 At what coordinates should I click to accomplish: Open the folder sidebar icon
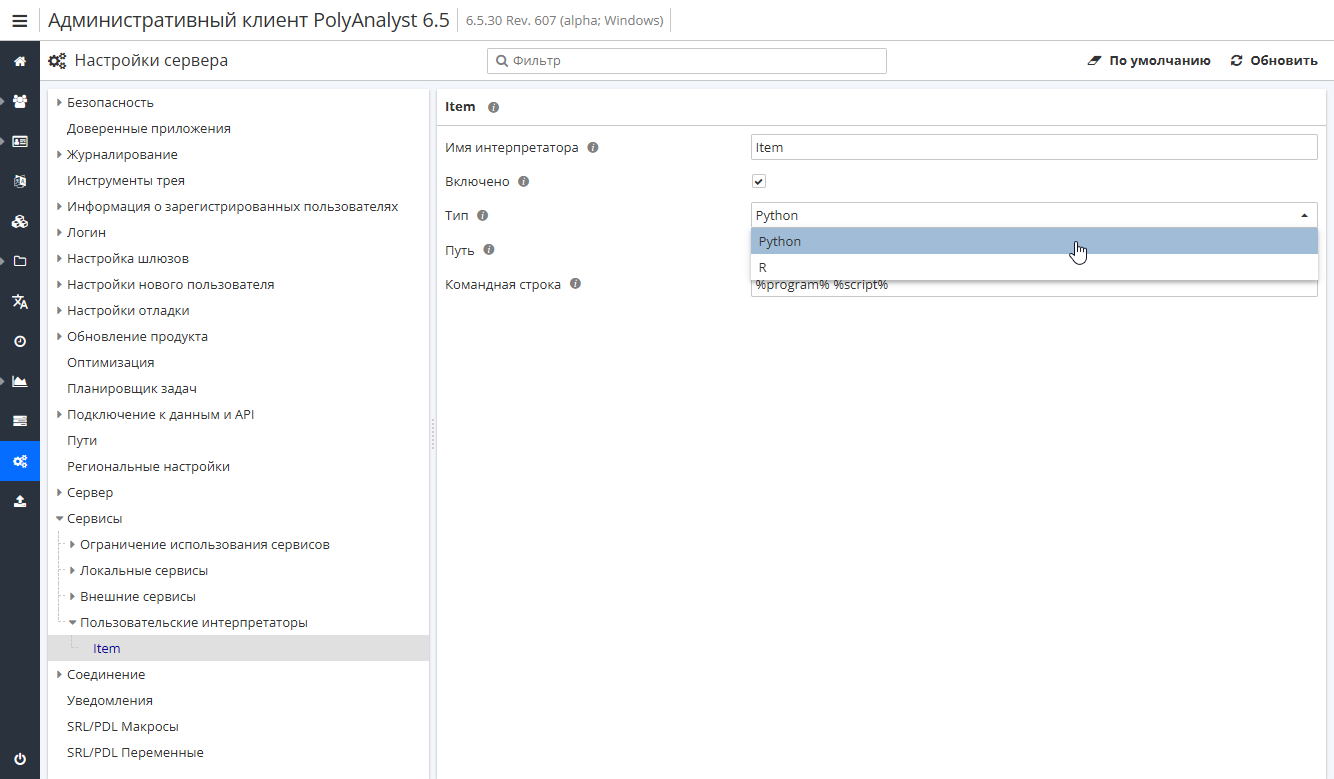[20, 261]
